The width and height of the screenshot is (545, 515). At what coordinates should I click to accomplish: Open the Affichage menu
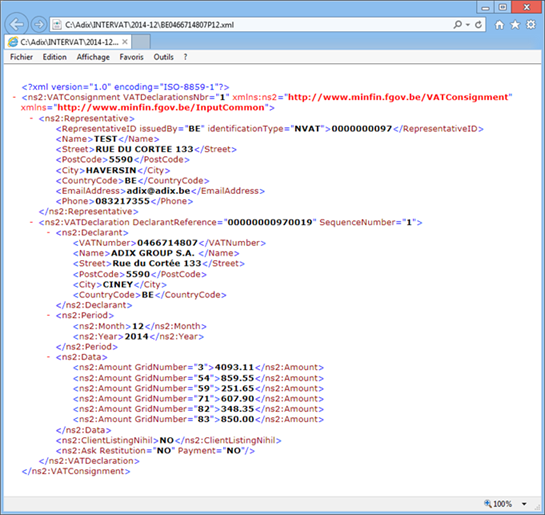(x=93, y=57)
